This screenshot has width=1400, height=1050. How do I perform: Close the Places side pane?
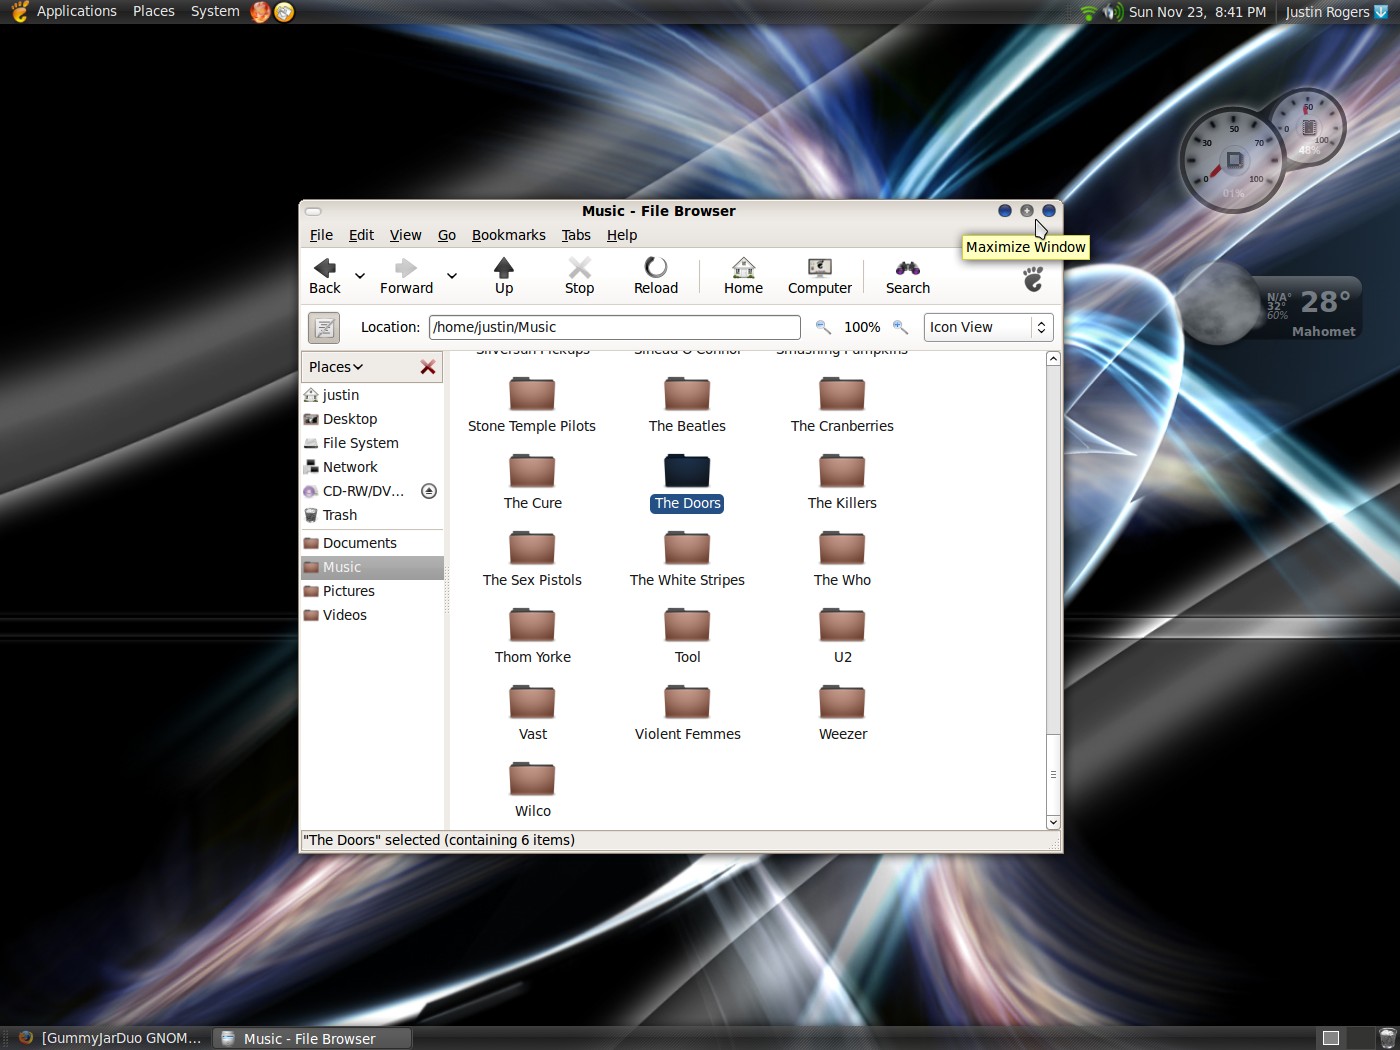pyautogui.click(x=428, y=367)
